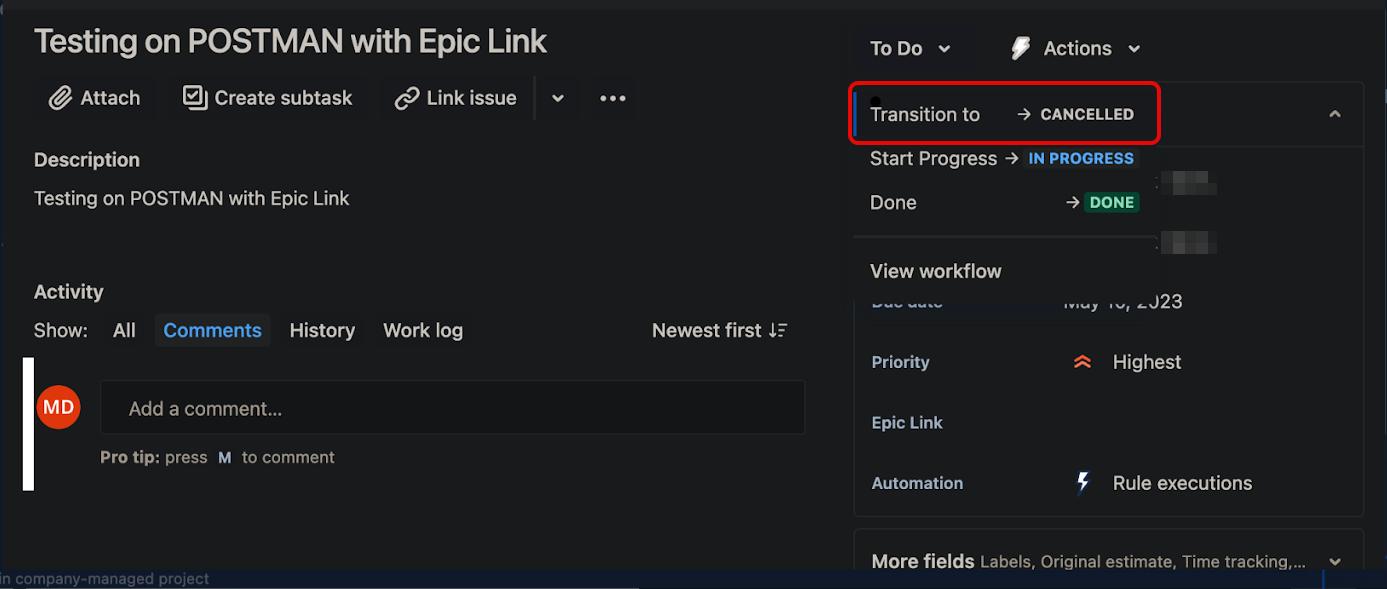Screen dimensions: 1387x589
Task: Click the Activity heading
Action: point(69,292)
